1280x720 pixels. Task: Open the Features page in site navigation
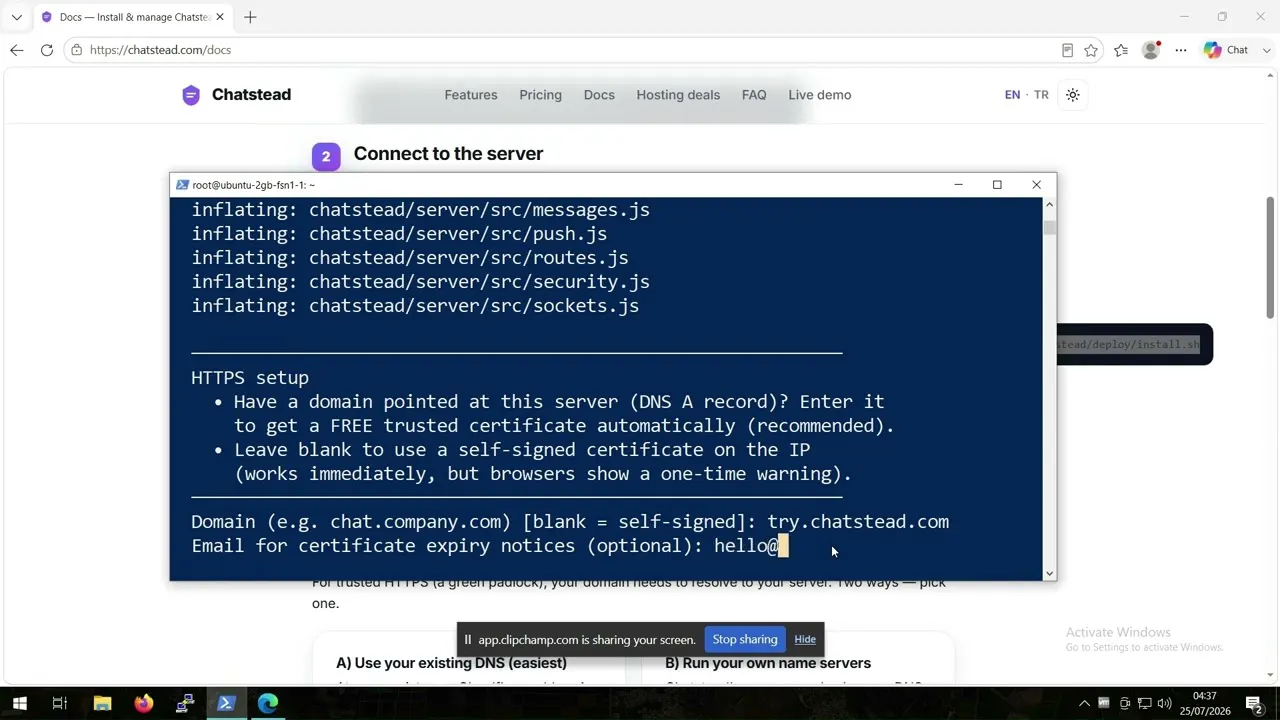[x=471, y=95]
